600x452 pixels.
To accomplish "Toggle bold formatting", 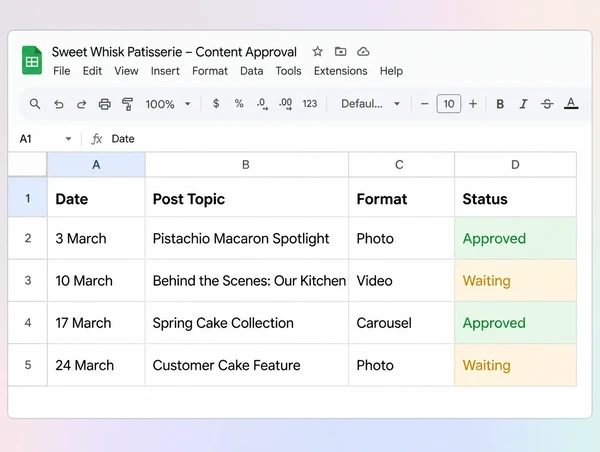I will [x=500, y=104].
